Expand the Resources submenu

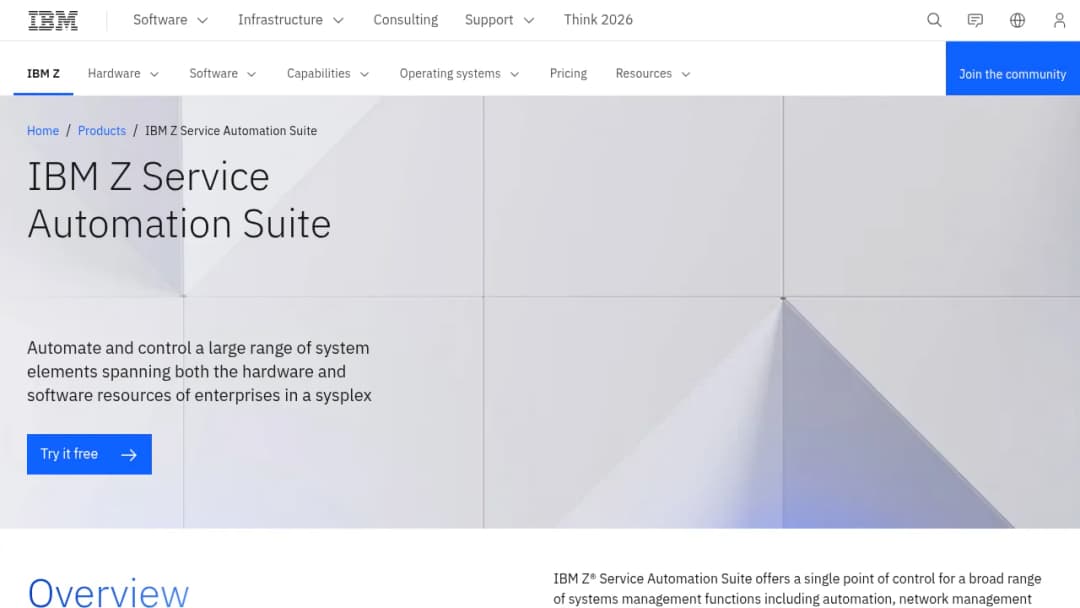point(653,74)
